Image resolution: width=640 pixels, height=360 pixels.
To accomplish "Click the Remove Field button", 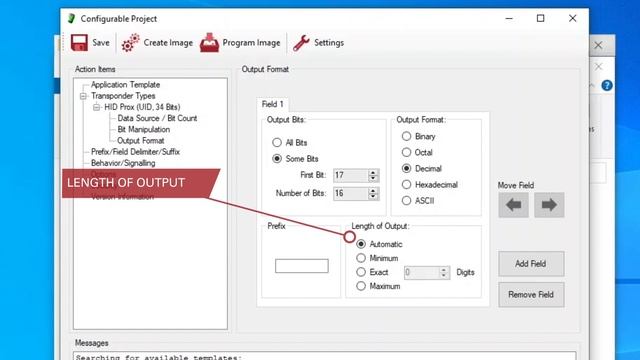I will pos(531,295).
